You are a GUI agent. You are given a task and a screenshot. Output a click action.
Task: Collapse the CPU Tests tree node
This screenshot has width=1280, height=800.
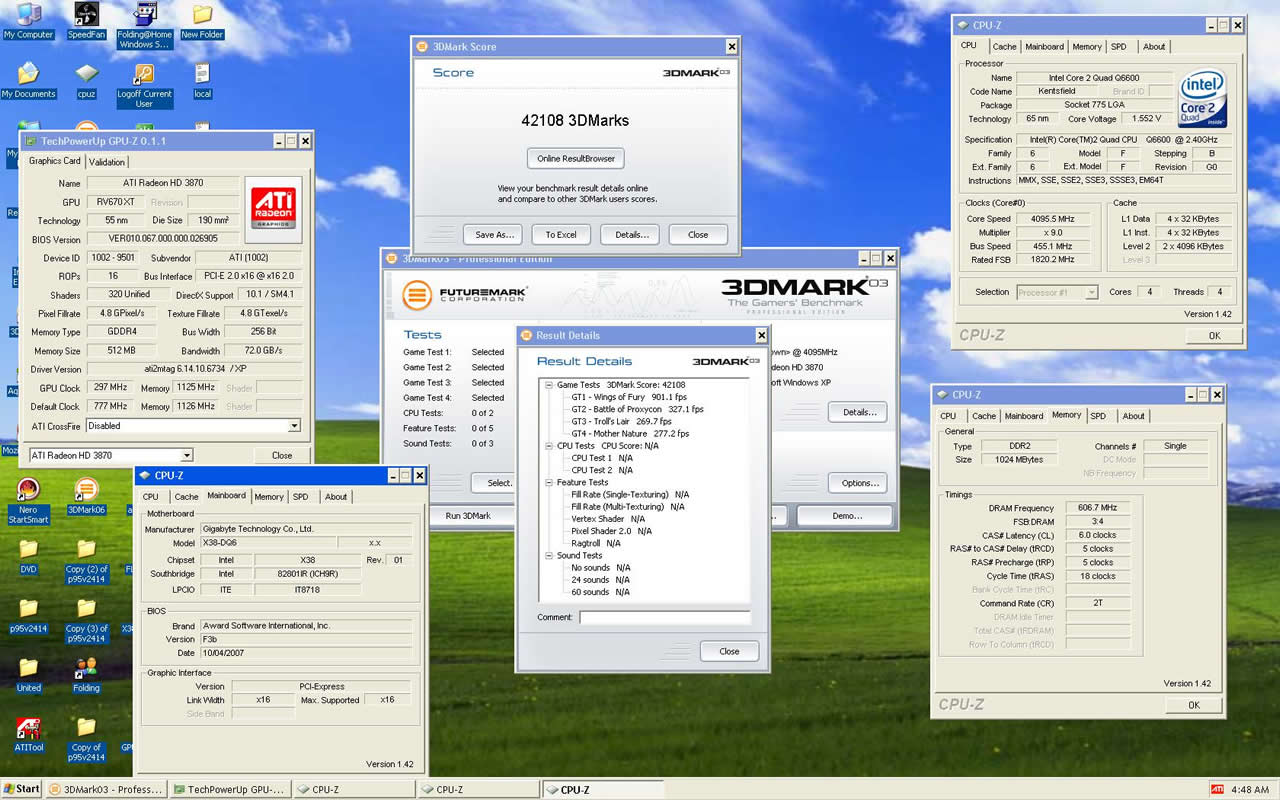(x=549, y=446)
